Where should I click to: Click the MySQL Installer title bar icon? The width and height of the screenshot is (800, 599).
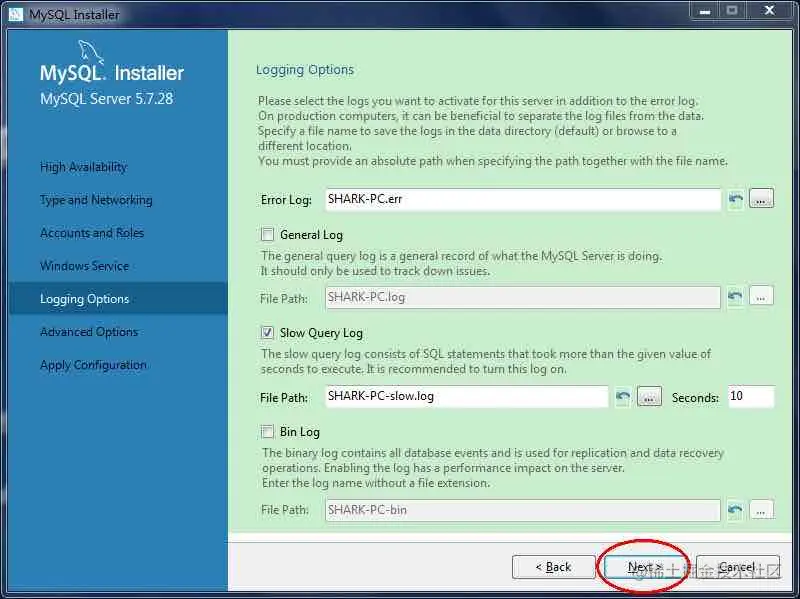15,14
